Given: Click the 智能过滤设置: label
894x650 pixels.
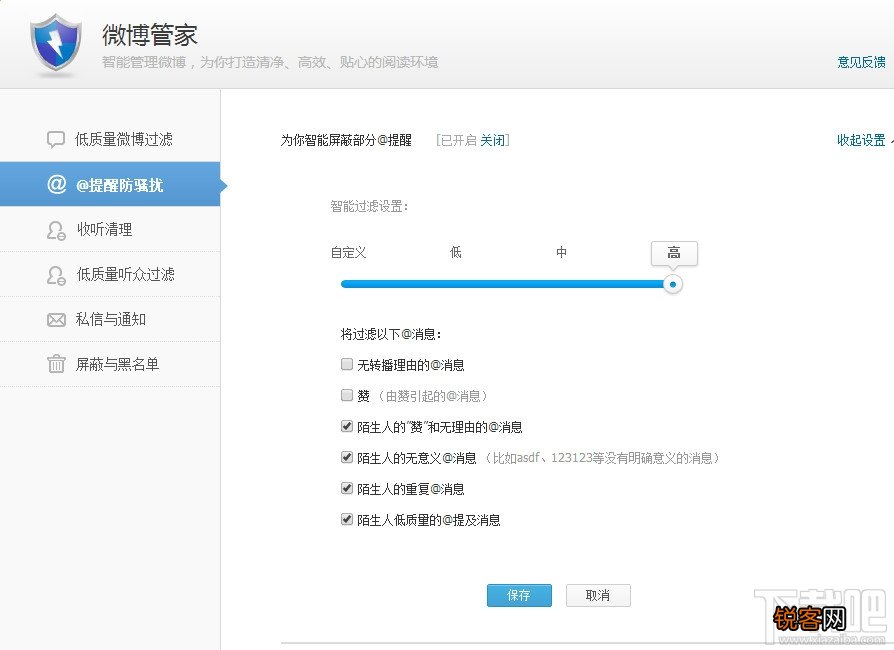Looking at the screenshot, I should (x=369, y=206).
